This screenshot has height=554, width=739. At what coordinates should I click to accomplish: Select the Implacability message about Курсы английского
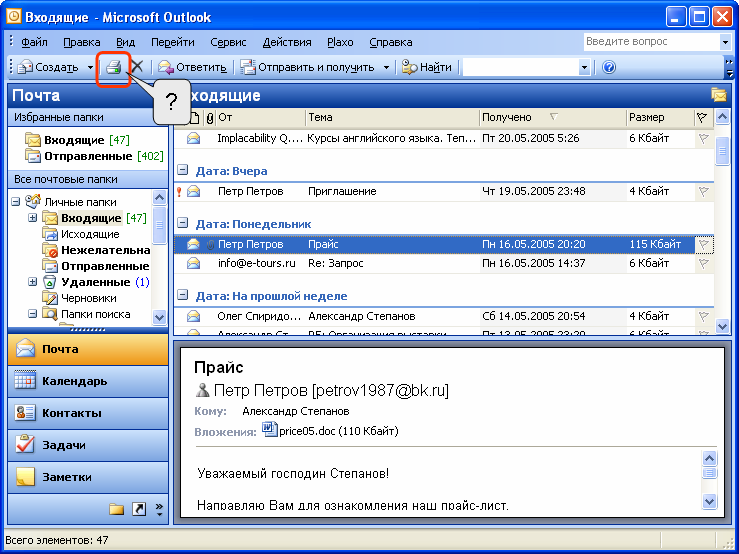coord(444,138)
